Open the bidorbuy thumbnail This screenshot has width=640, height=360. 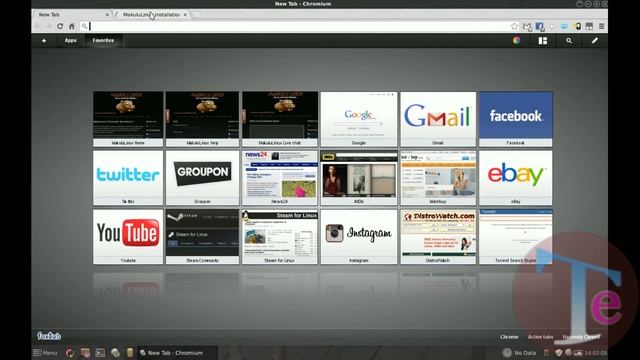tap(438, 178)
